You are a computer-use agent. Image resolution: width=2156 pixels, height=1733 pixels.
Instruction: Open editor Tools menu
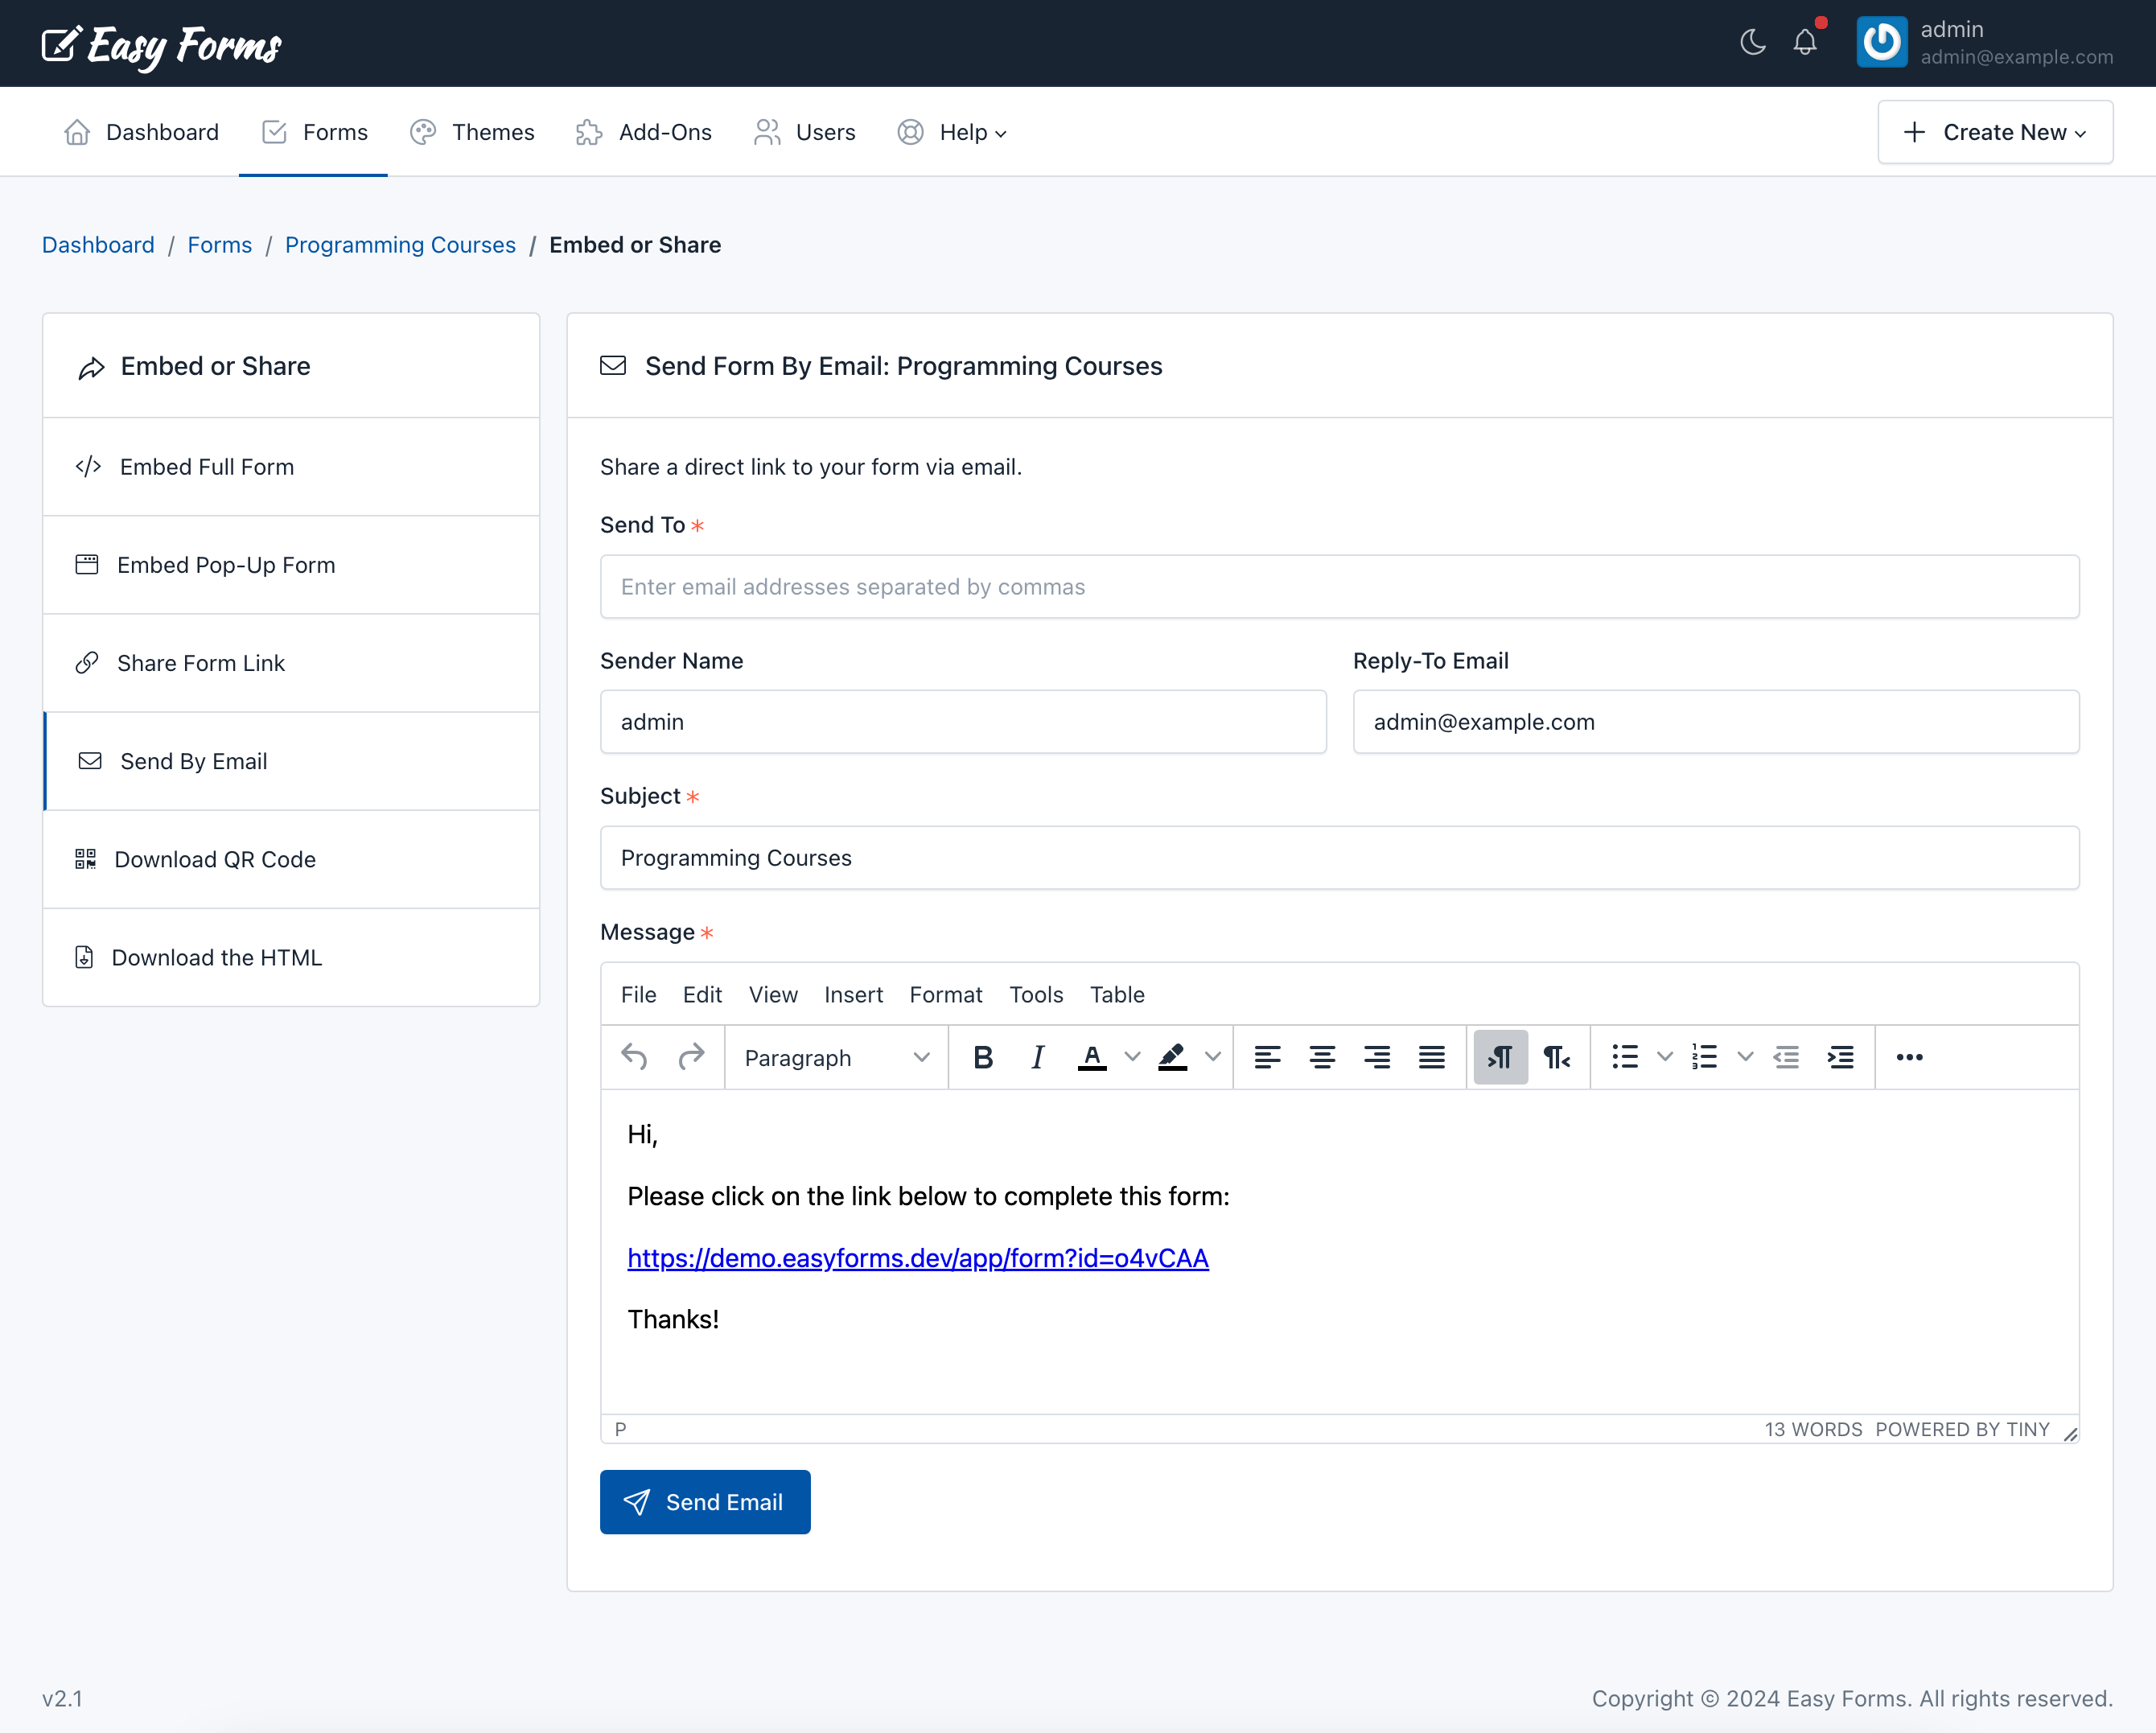(x=1036, y=995)
